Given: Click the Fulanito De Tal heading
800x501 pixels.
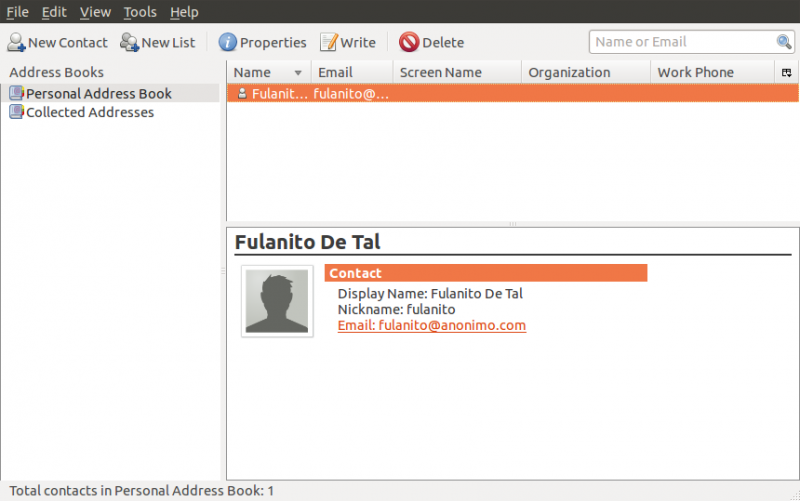Looking at the screenshot, I should (x=308, y=242).
